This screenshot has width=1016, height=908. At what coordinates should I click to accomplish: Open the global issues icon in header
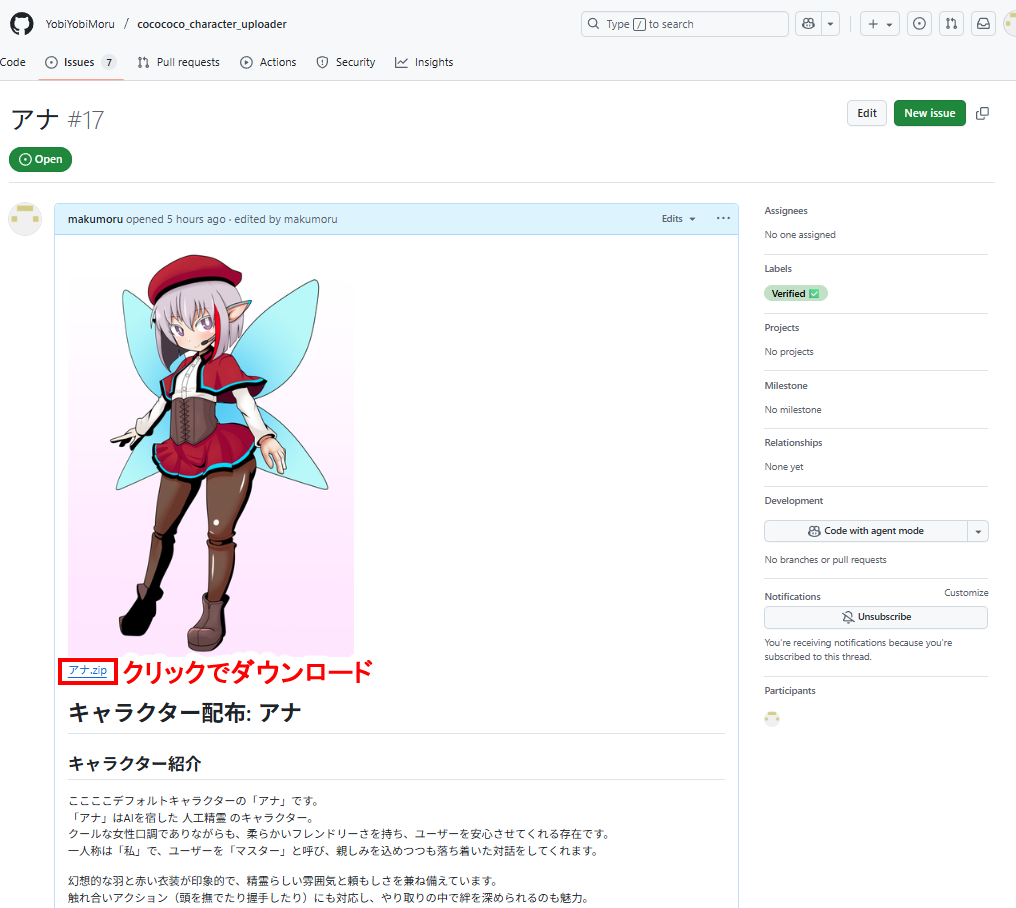(x=919, y=24)
